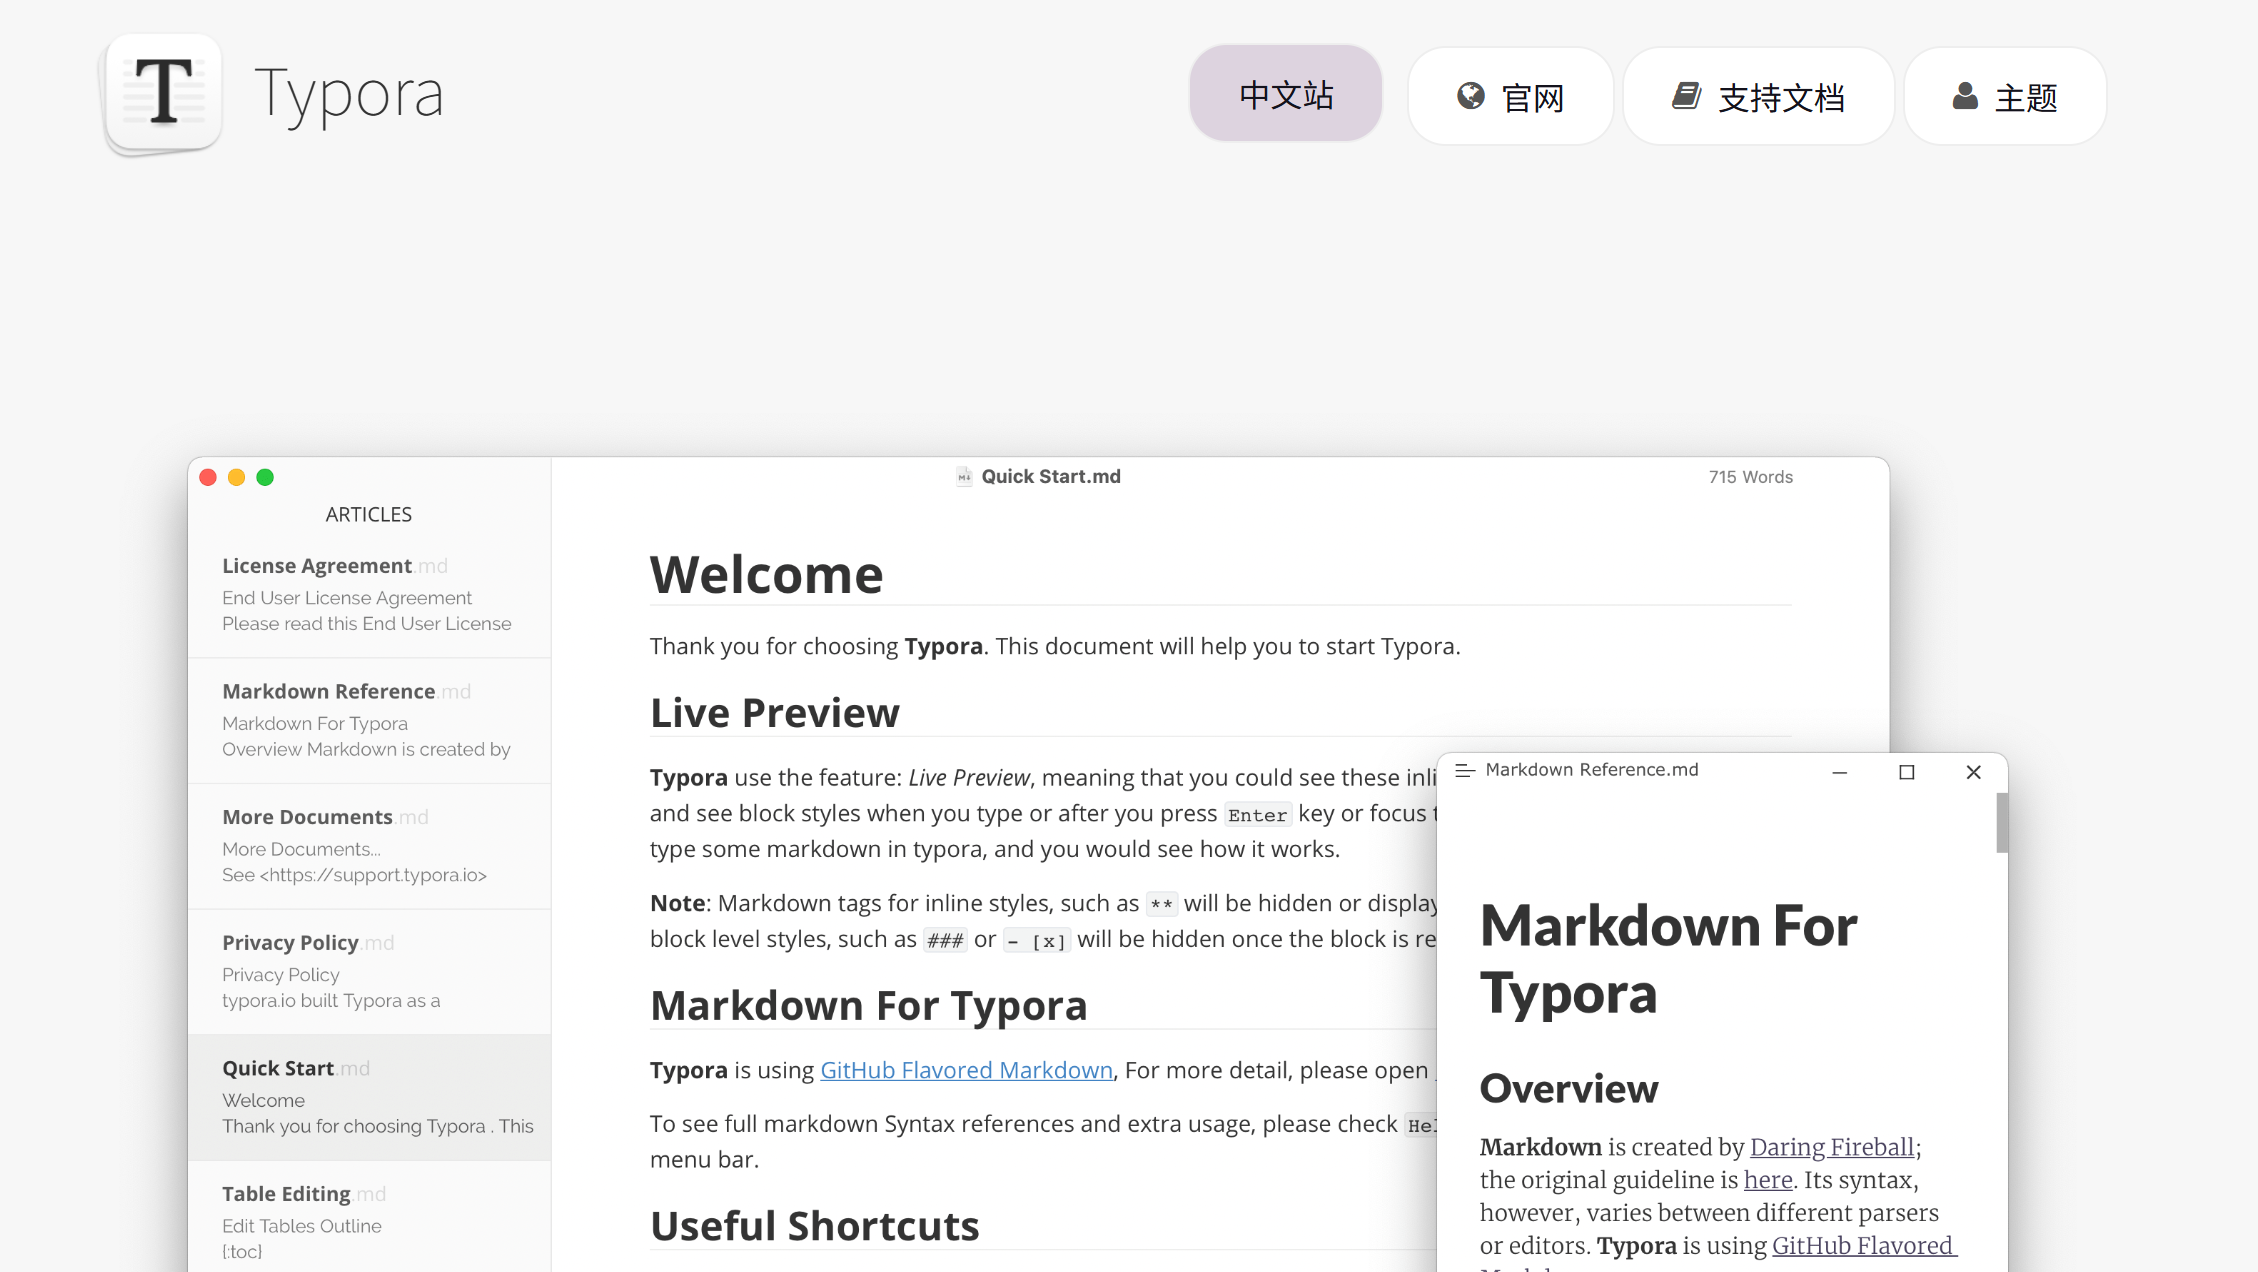Click the Useful Shortcuts heading
The height and width of the screenshot is (1272, 2258).
click(814, 1226)
